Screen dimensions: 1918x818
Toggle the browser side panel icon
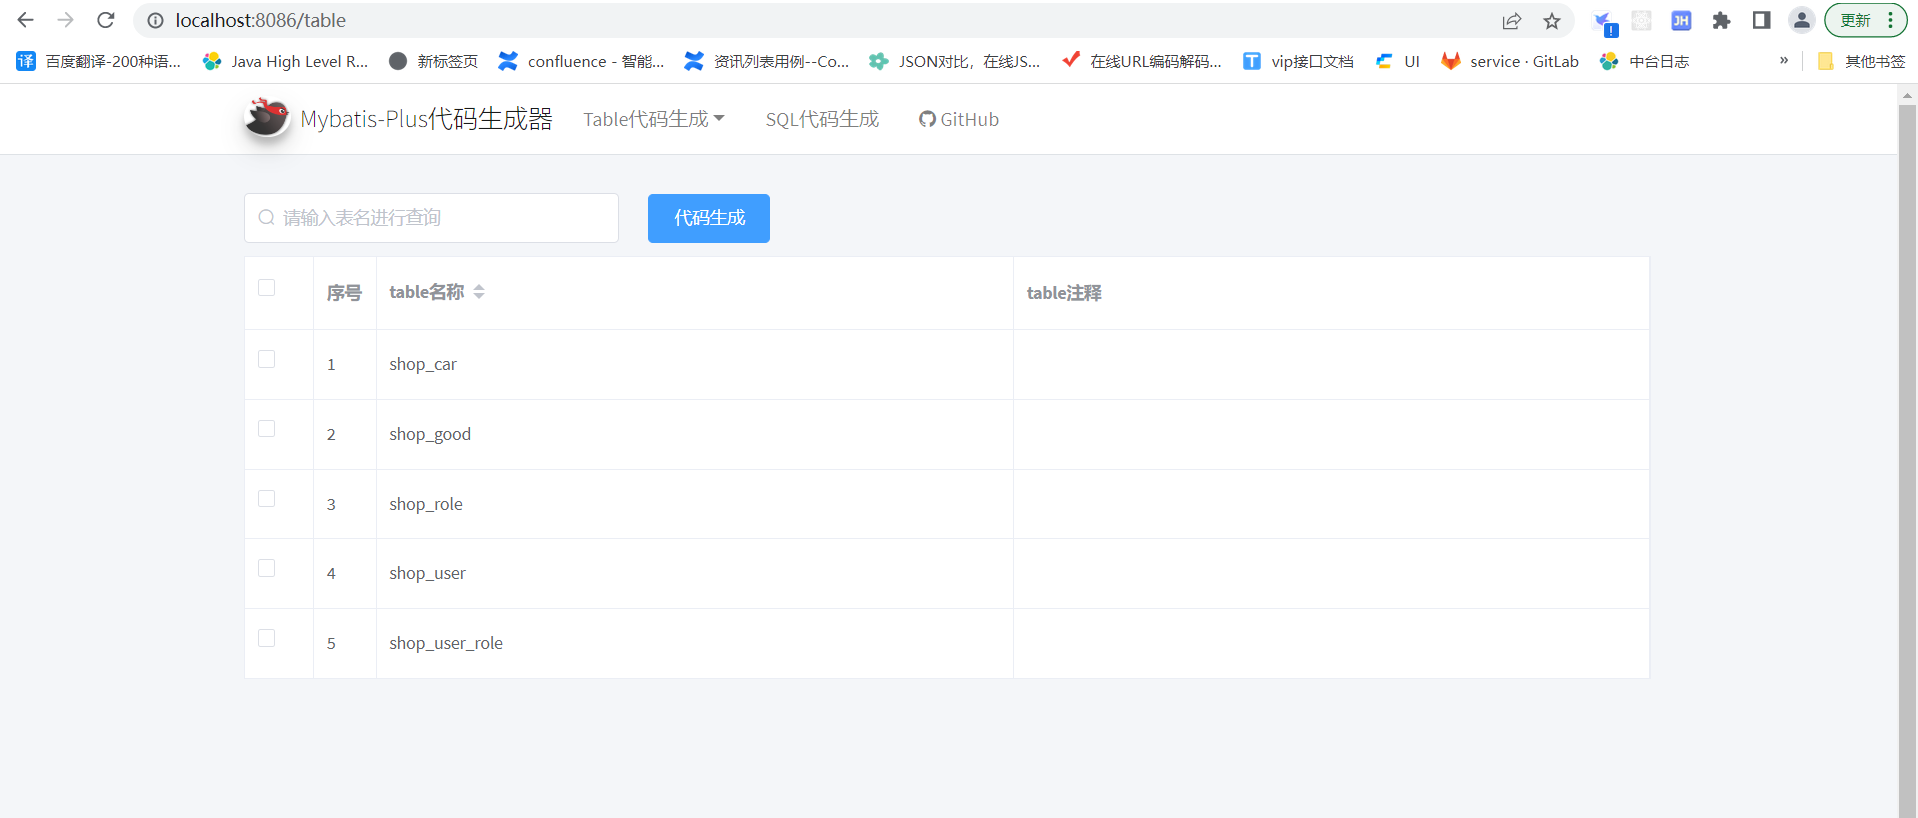coord(1761,20)
